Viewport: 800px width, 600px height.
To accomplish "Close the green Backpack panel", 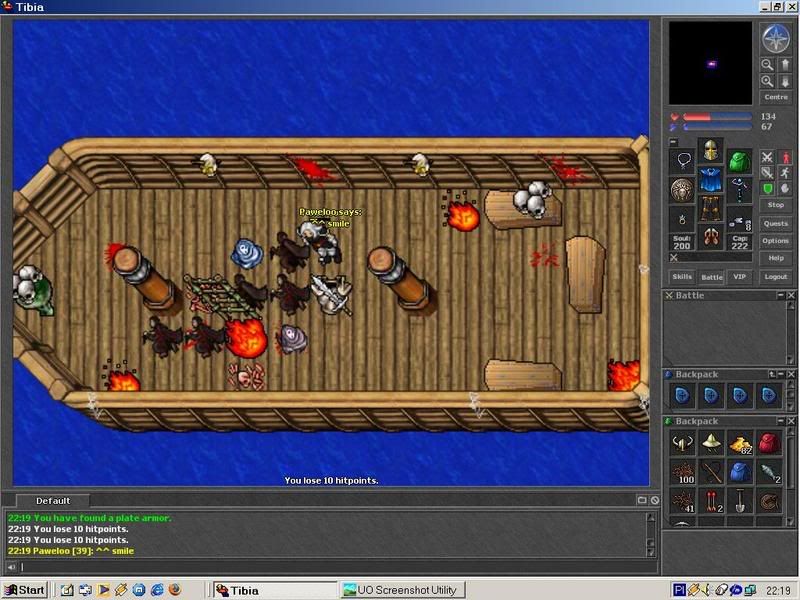I will [x=791, y=421].
